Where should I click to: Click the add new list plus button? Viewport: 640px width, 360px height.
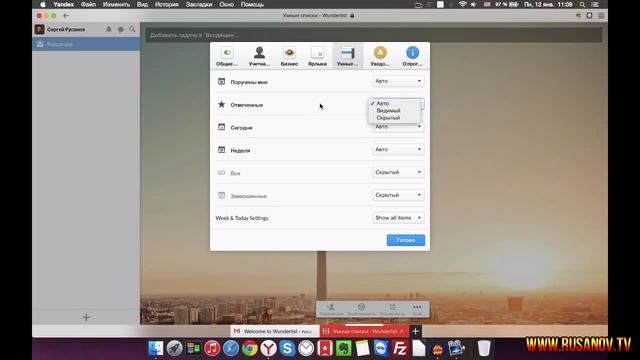(86, 317)
